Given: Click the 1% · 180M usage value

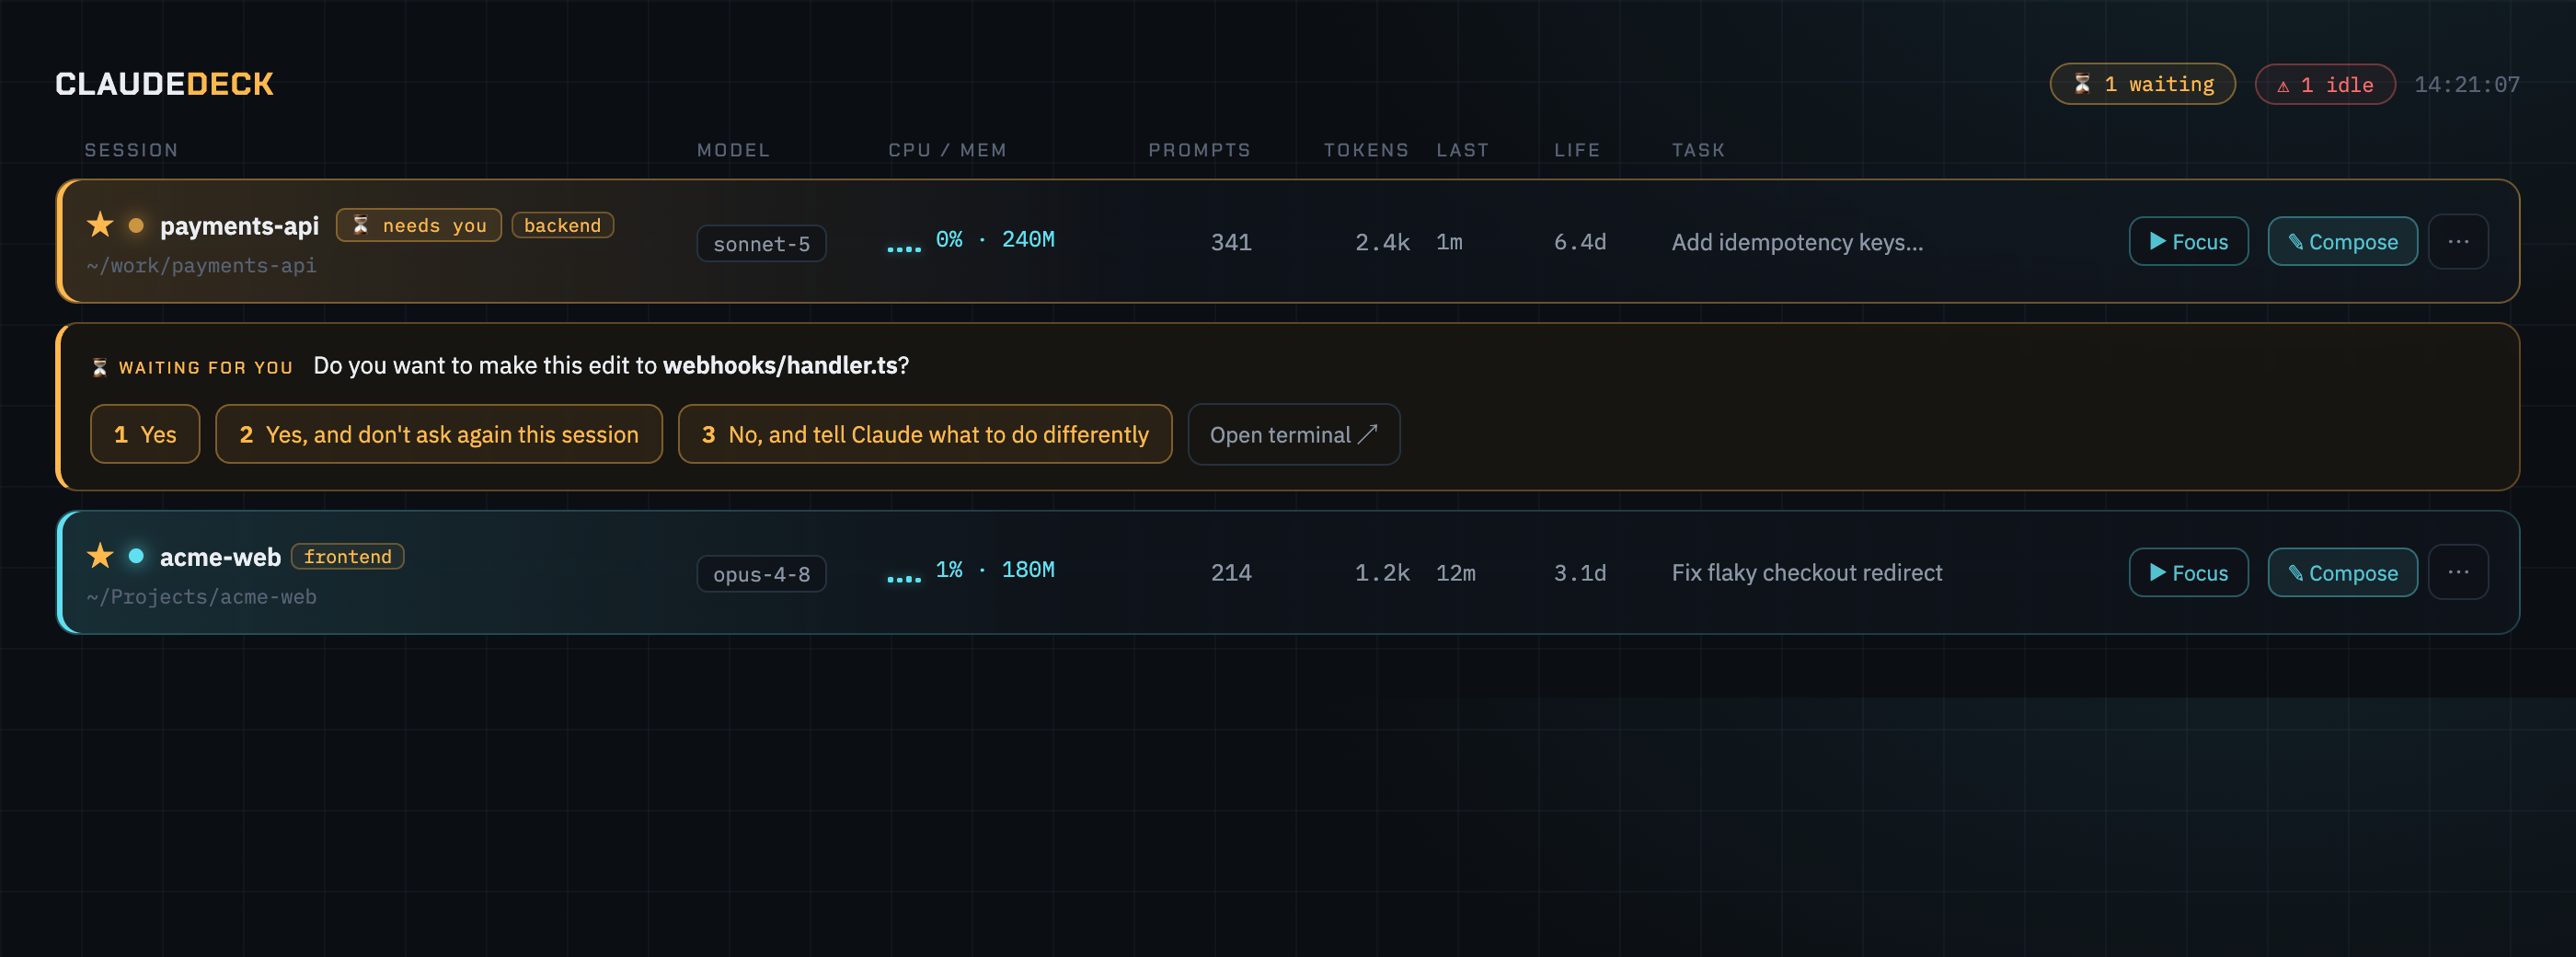Looking at the screenshot, I should tap(994, 570).
